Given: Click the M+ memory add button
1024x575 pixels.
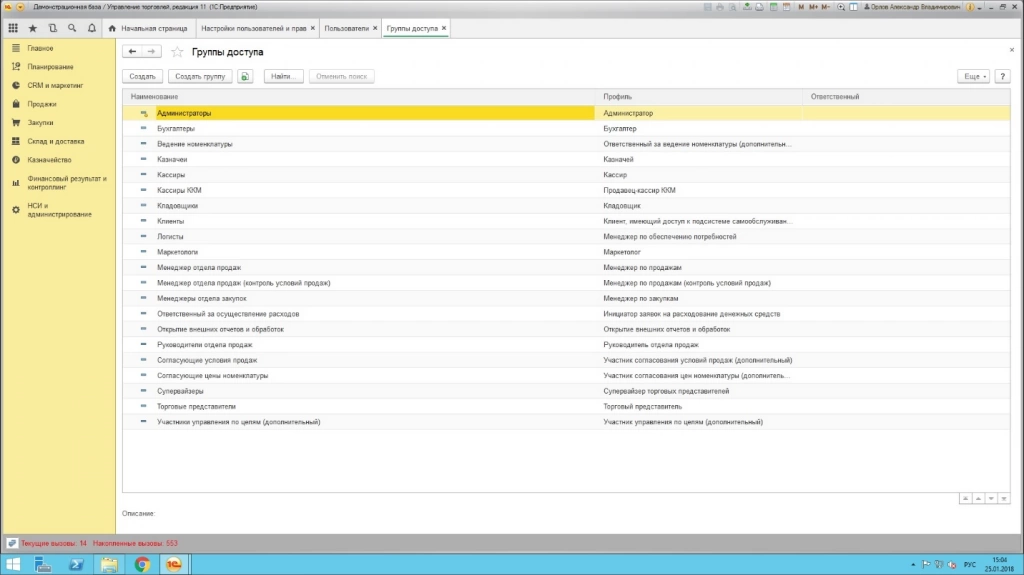Looking at the screenshot, I should point(813,7).
